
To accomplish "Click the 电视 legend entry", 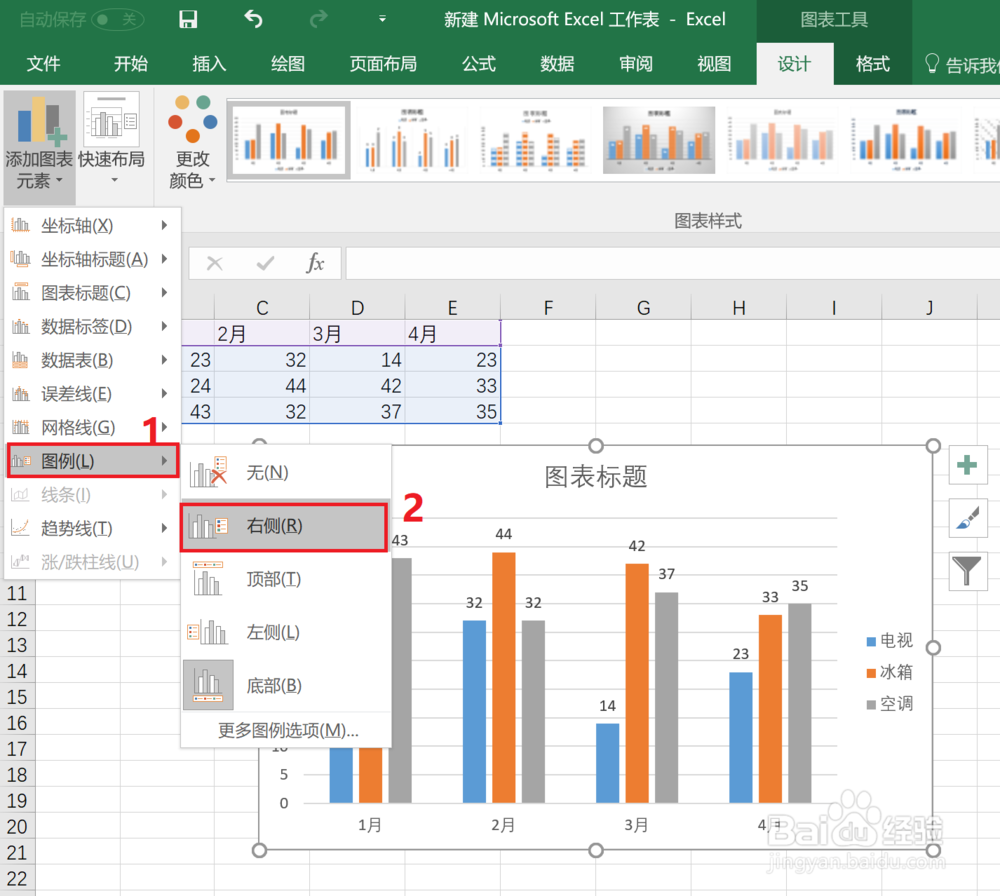I will 890,640.
